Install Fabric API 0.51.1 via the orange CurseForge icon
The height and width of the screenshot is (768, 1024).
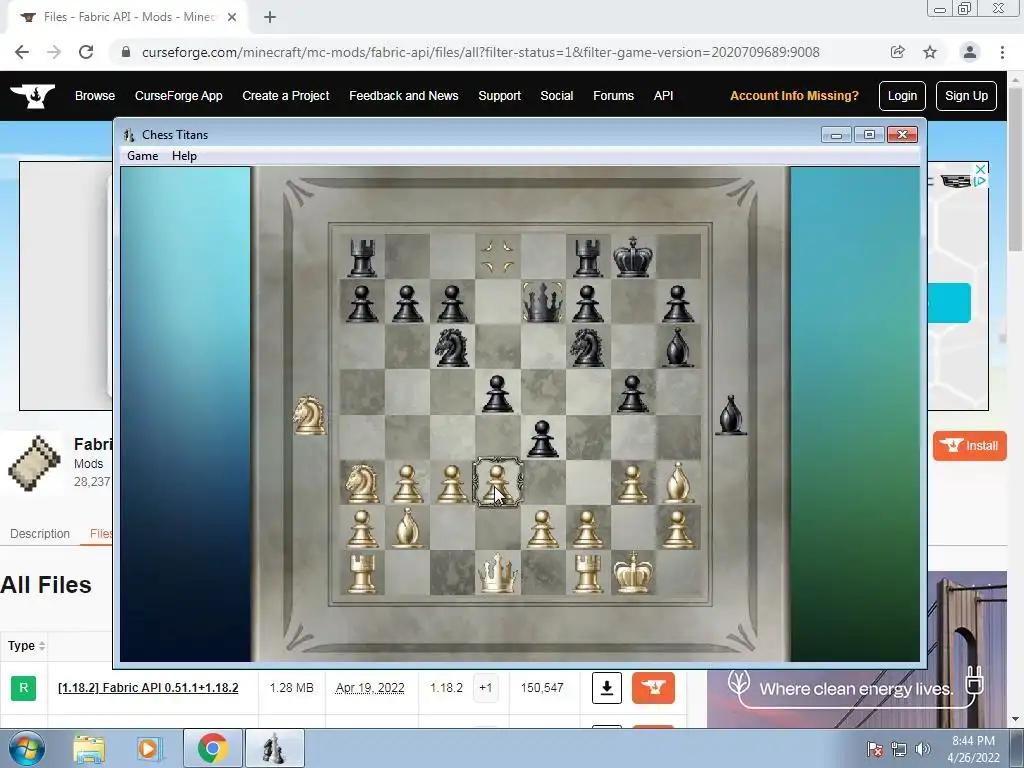click(653, 688)
